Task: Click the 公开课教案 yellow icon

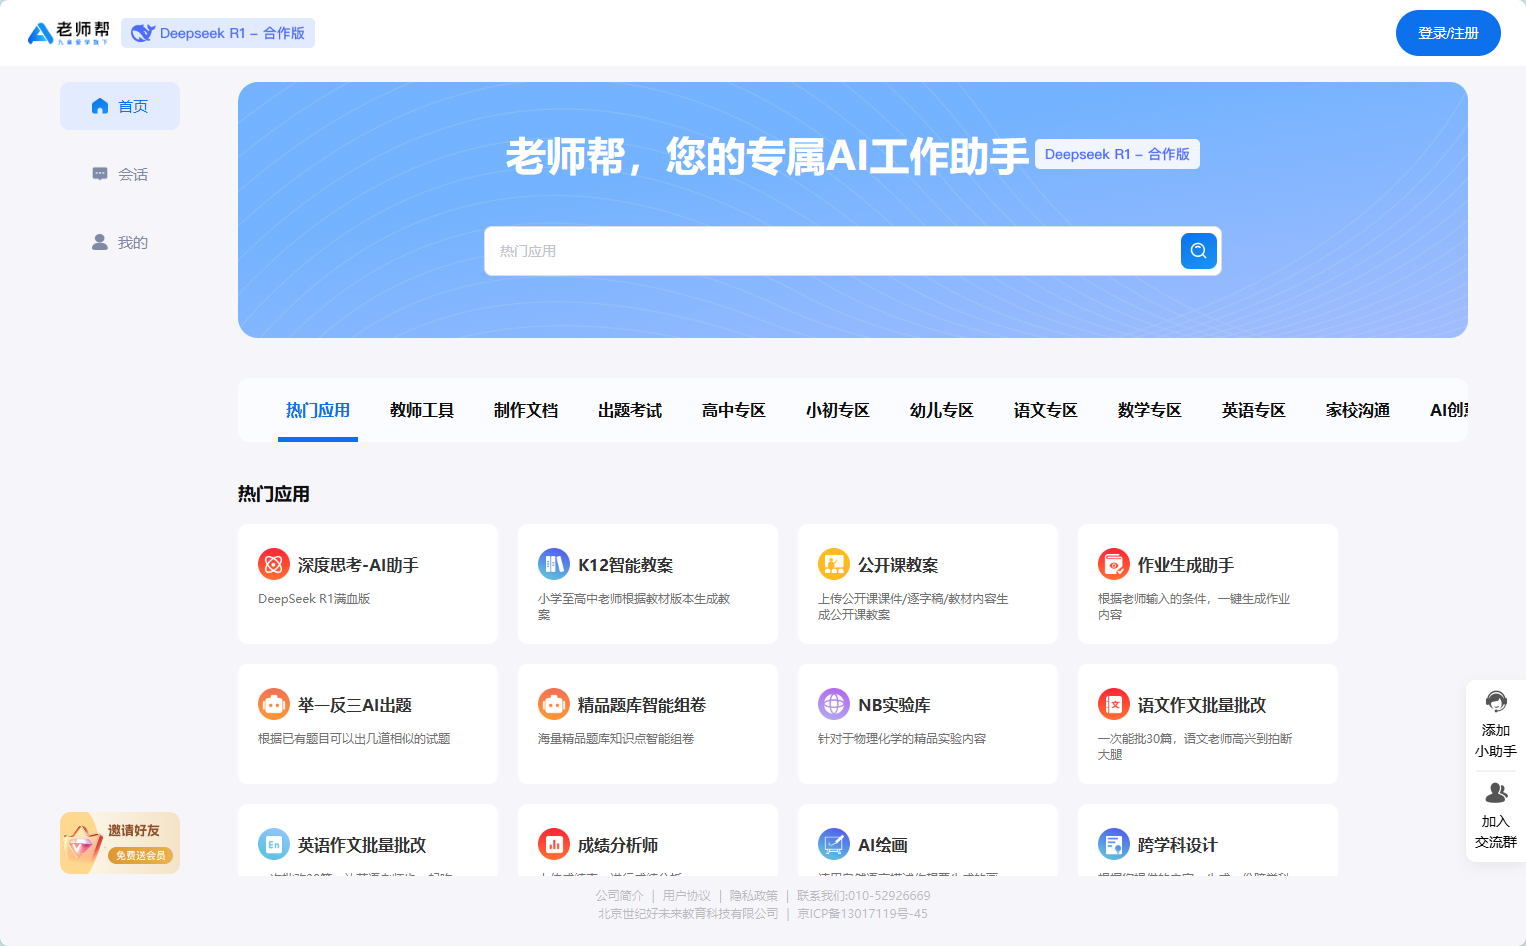Action: 834,564
